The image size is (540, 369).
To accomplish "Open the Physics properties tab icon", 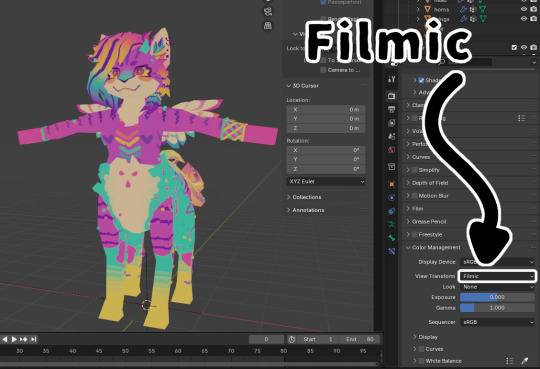I will point(392,197).
